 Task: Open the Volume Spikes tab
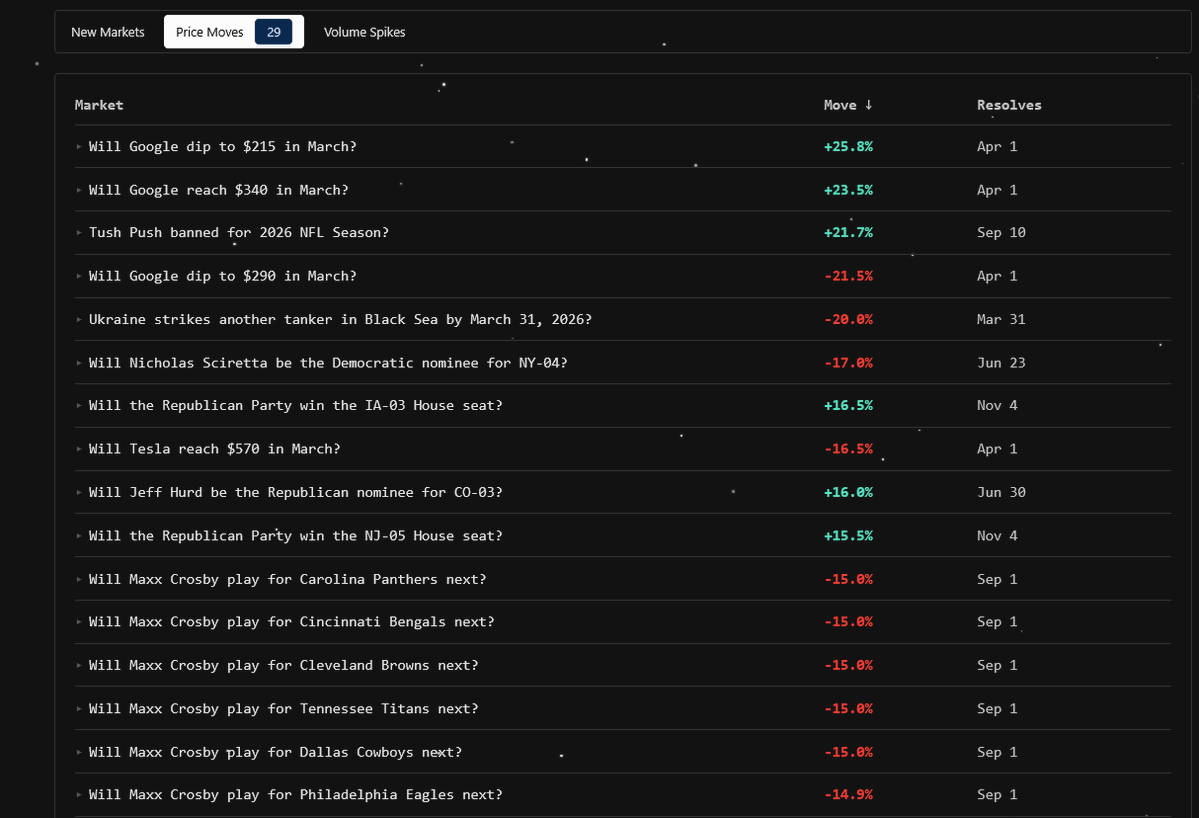(x=364, y=32)
